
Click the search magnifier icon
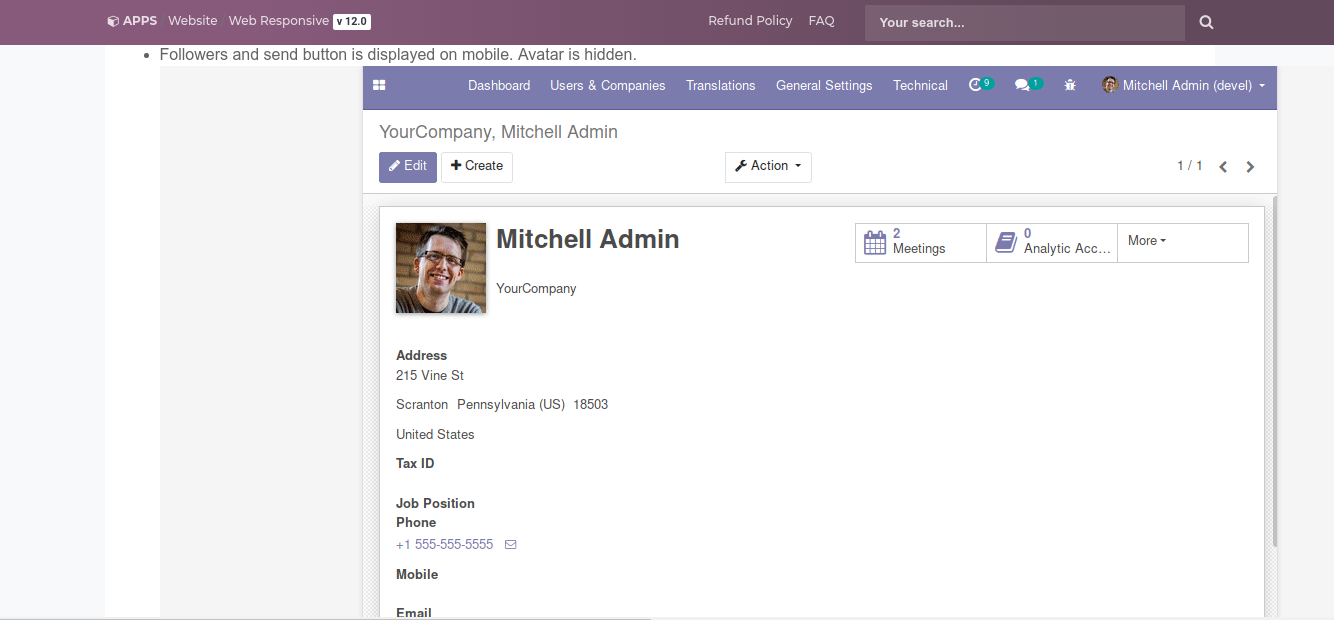click(x=1206, y=22)
